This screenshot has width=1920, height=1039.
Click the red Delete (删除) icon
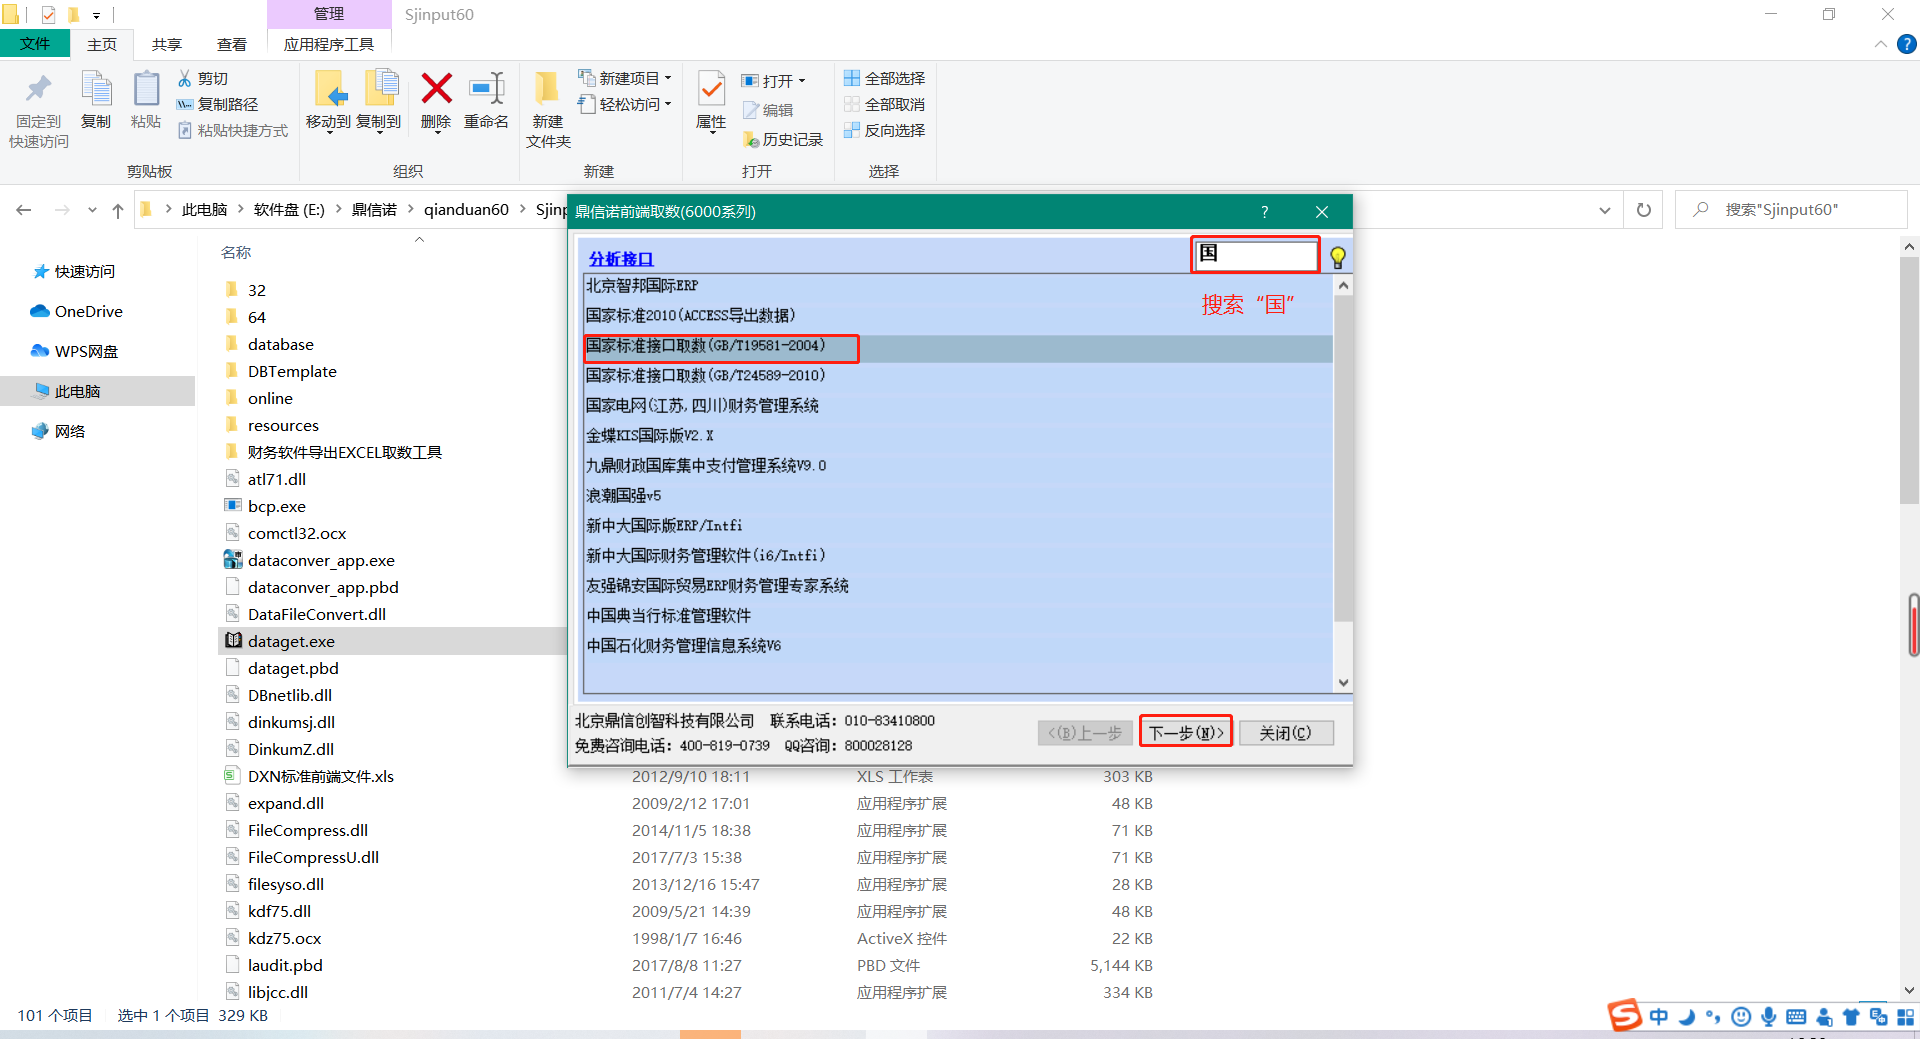click(x=436, y=89)
